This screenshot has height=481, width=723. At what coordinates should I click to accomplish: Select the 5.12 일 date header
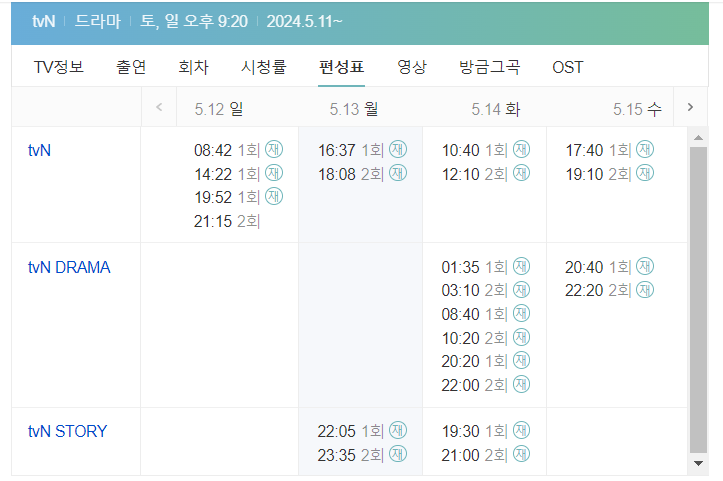(219, 109)
